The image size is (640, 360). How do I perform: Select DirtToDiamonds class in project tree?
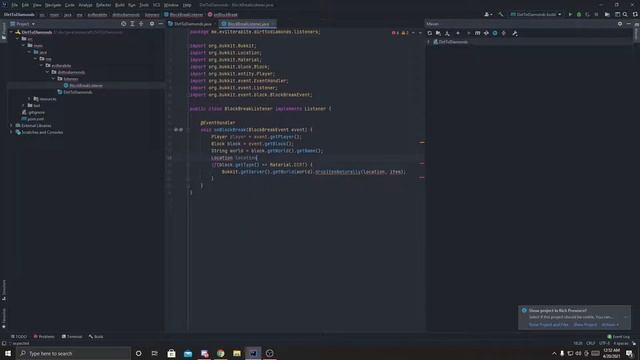click(x=78, y=92)
